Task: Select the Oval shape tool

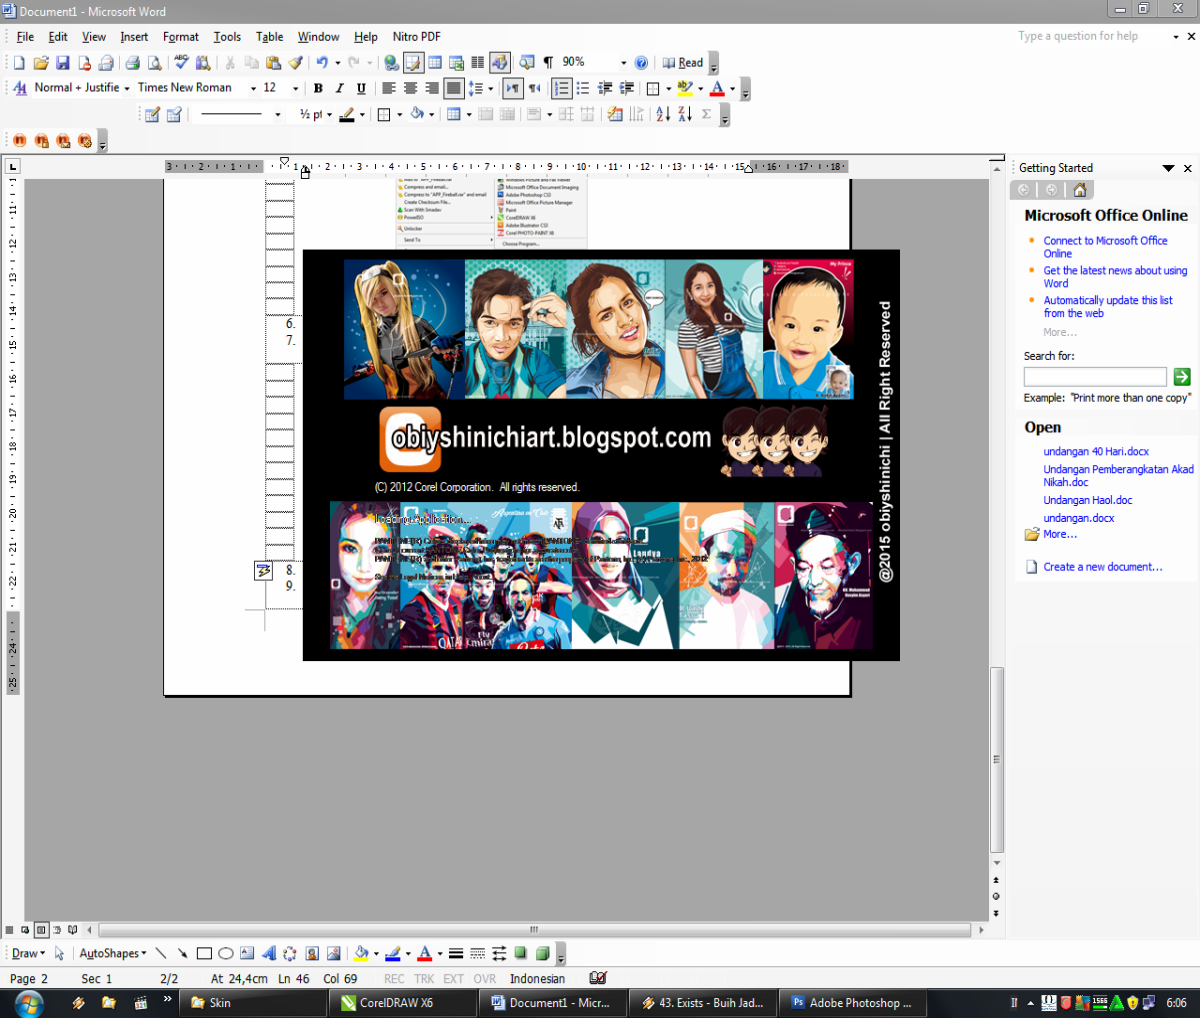Action: 225,953
